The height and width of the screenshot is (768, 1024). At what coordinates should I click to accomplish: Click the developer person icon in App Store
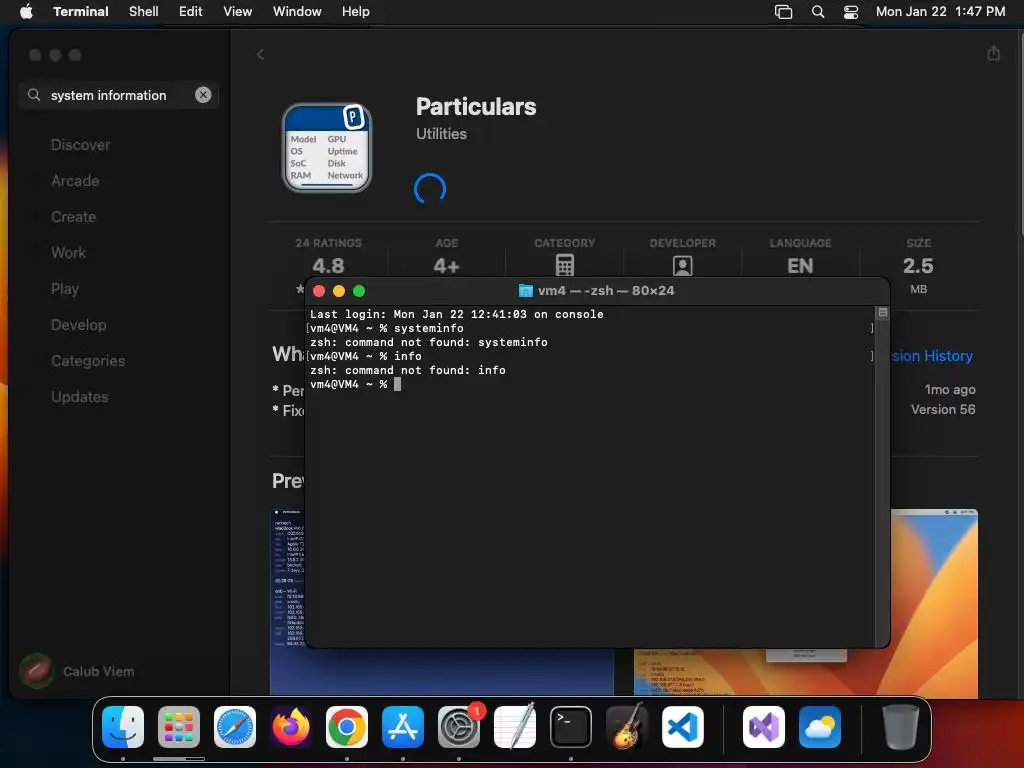682,265
